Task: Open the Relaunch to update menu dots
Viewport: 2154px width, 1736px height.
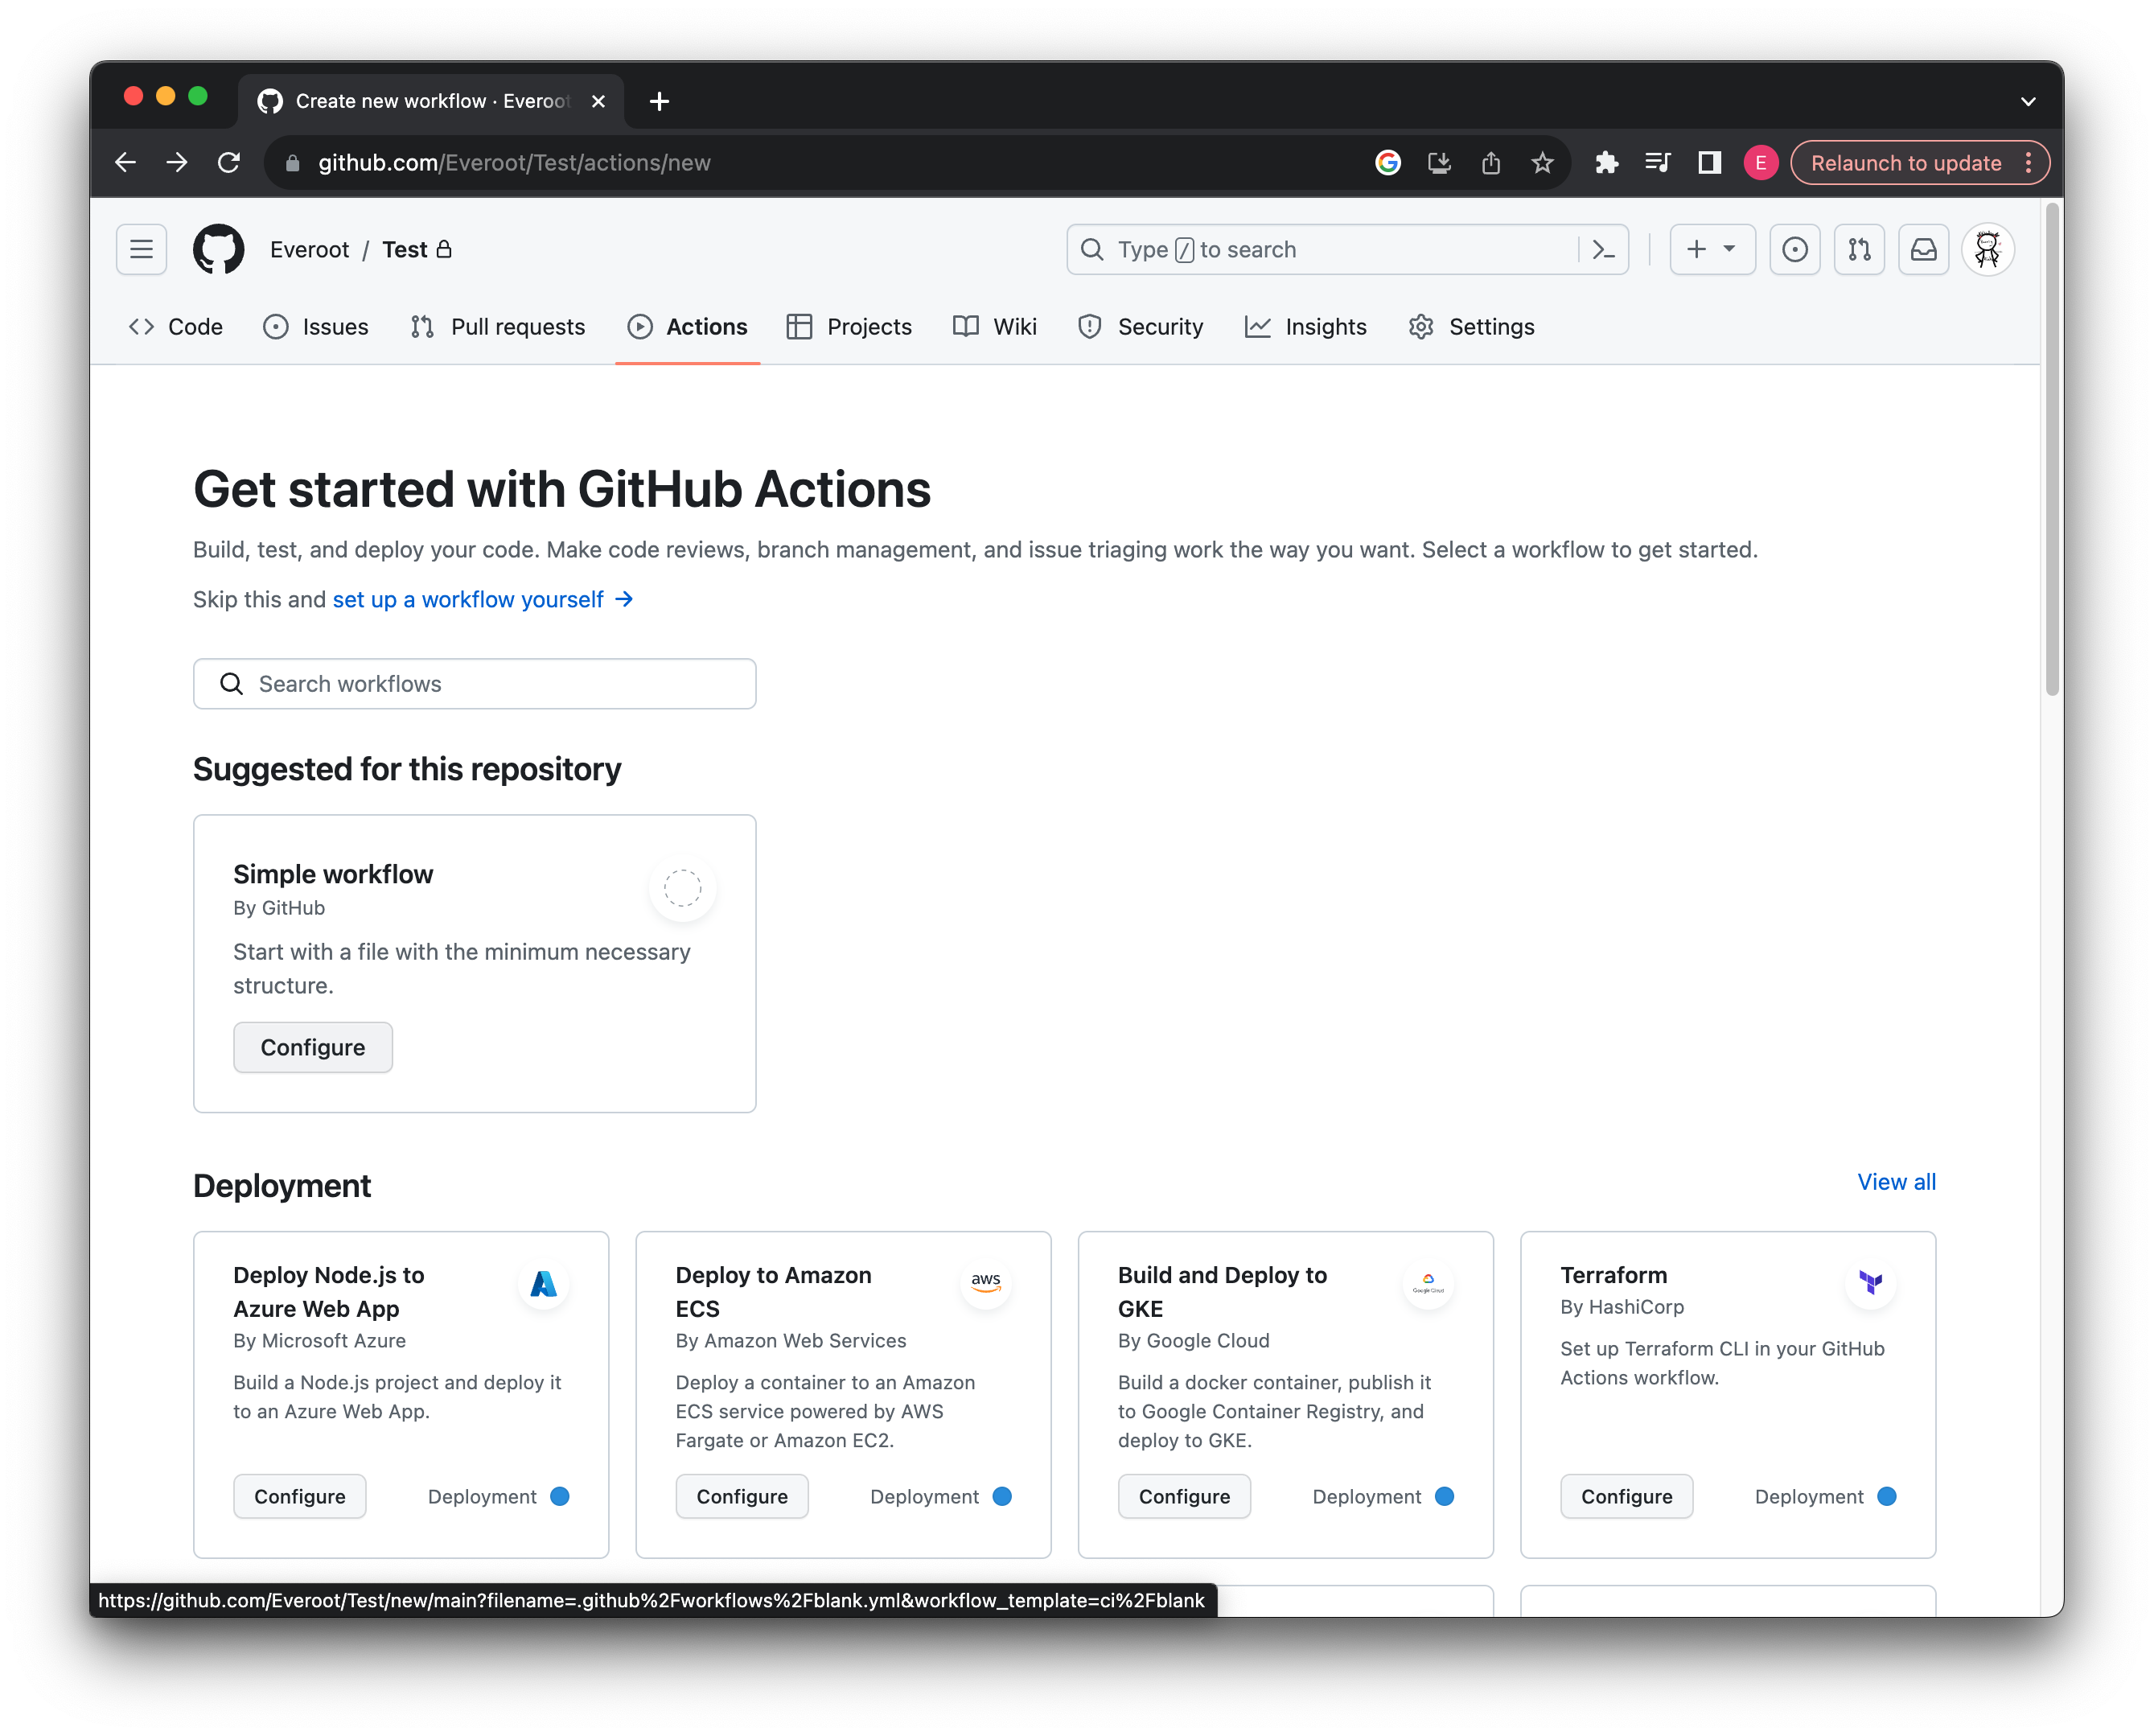Action: 2028,163
